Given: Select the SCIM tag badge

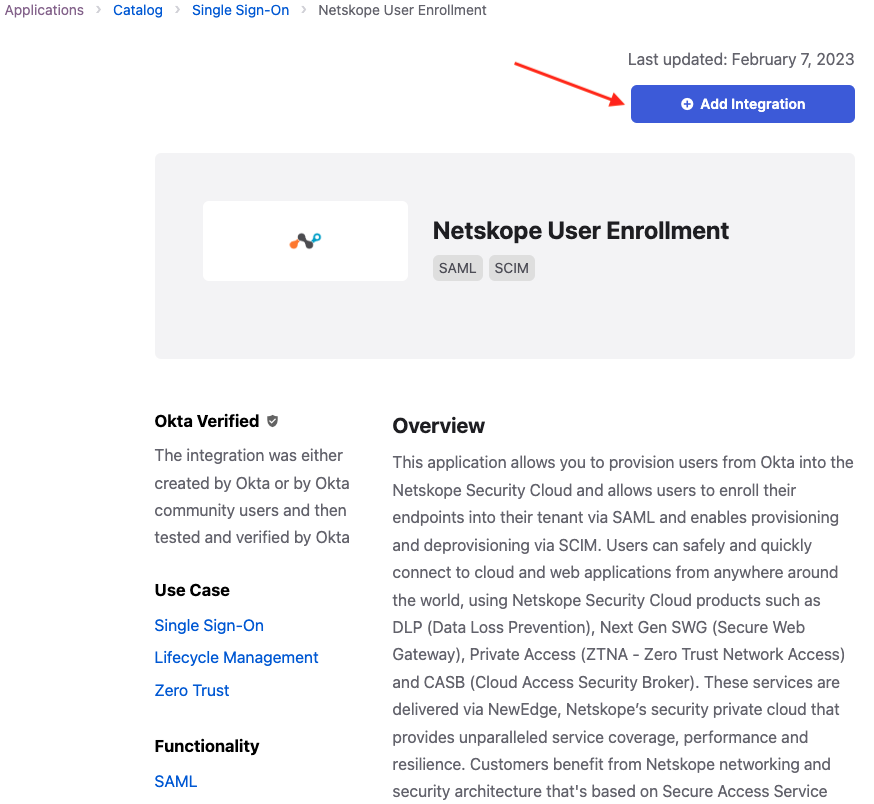Looking at the screenshot, I should pyautogui.click(x=512, y=268).
